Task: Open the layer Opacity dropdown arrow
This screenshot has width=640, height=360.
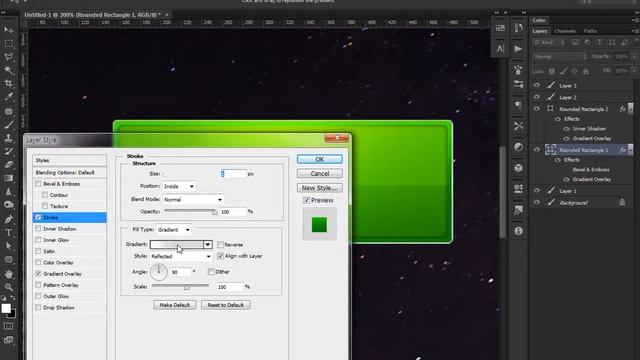Action: tap(634, 57)
